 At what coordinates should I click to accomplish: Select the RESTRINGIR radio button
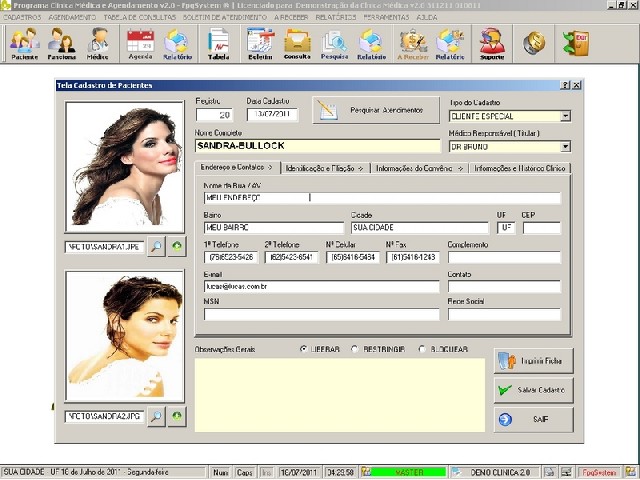pyautogui.click(x=354, y=349)
